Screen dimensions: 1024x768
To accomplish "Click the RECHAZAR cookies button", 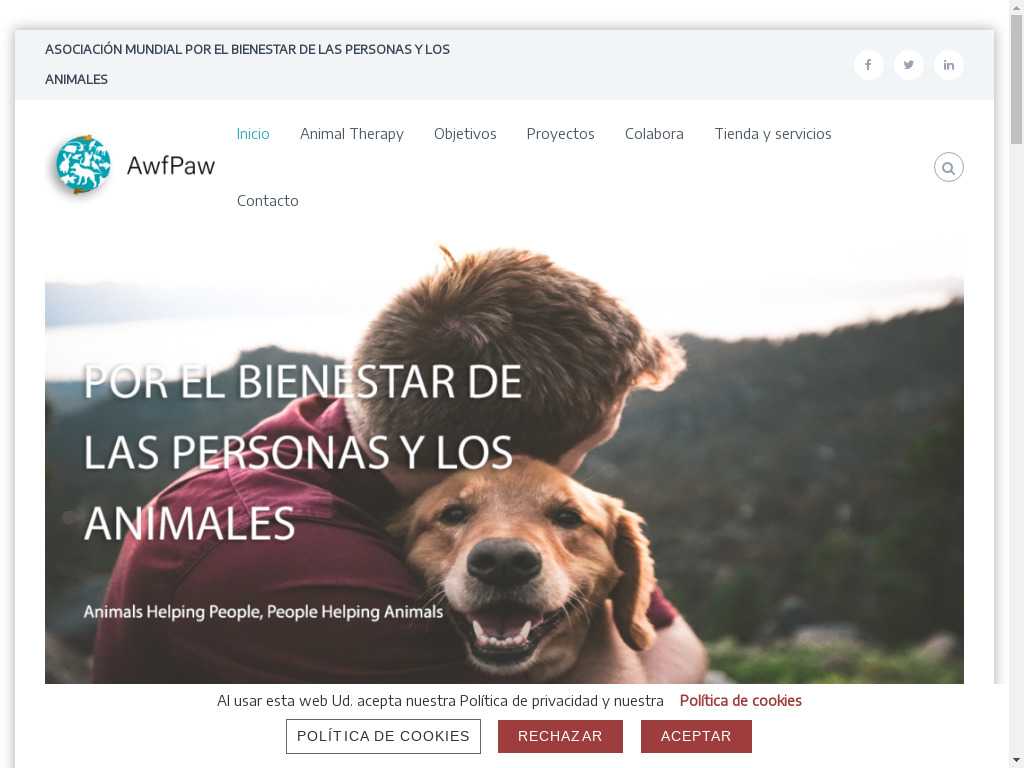I will [560, 736].
